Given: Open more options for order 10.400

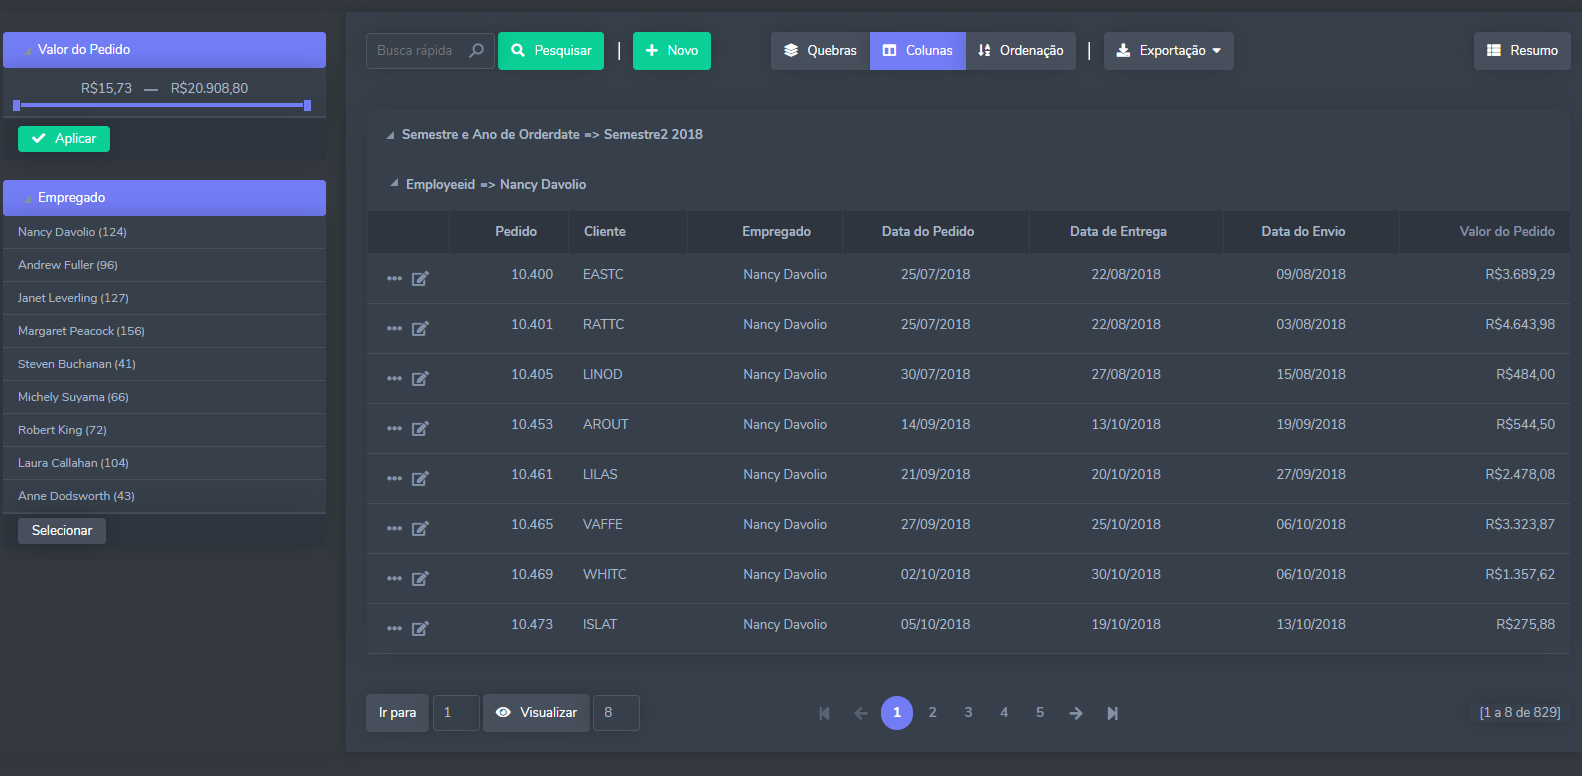Looking at the screenshot, I should tap(394, 278).
